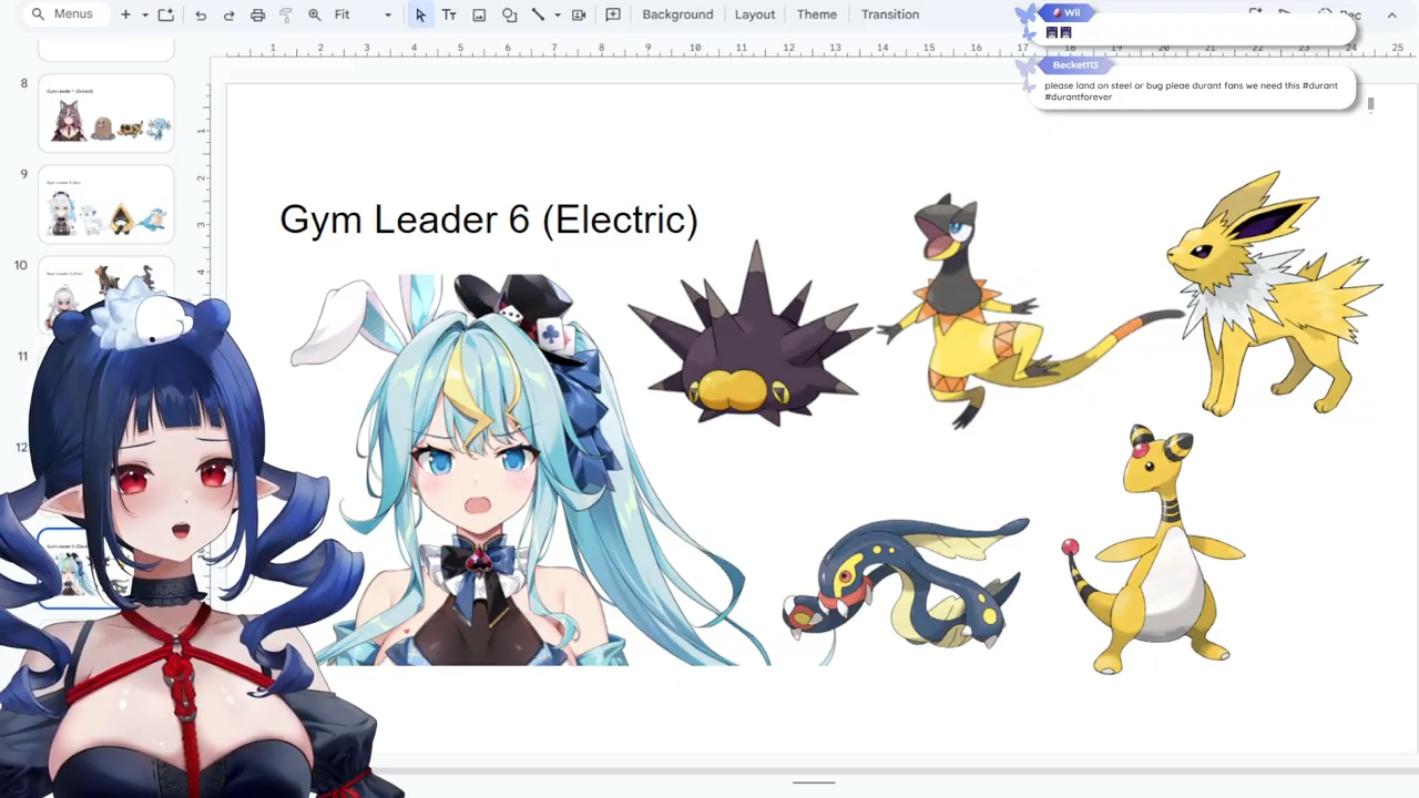The width and height of the screenshot is (1419, 798).
Task: Open the Background options
Action: click(678, 15)
